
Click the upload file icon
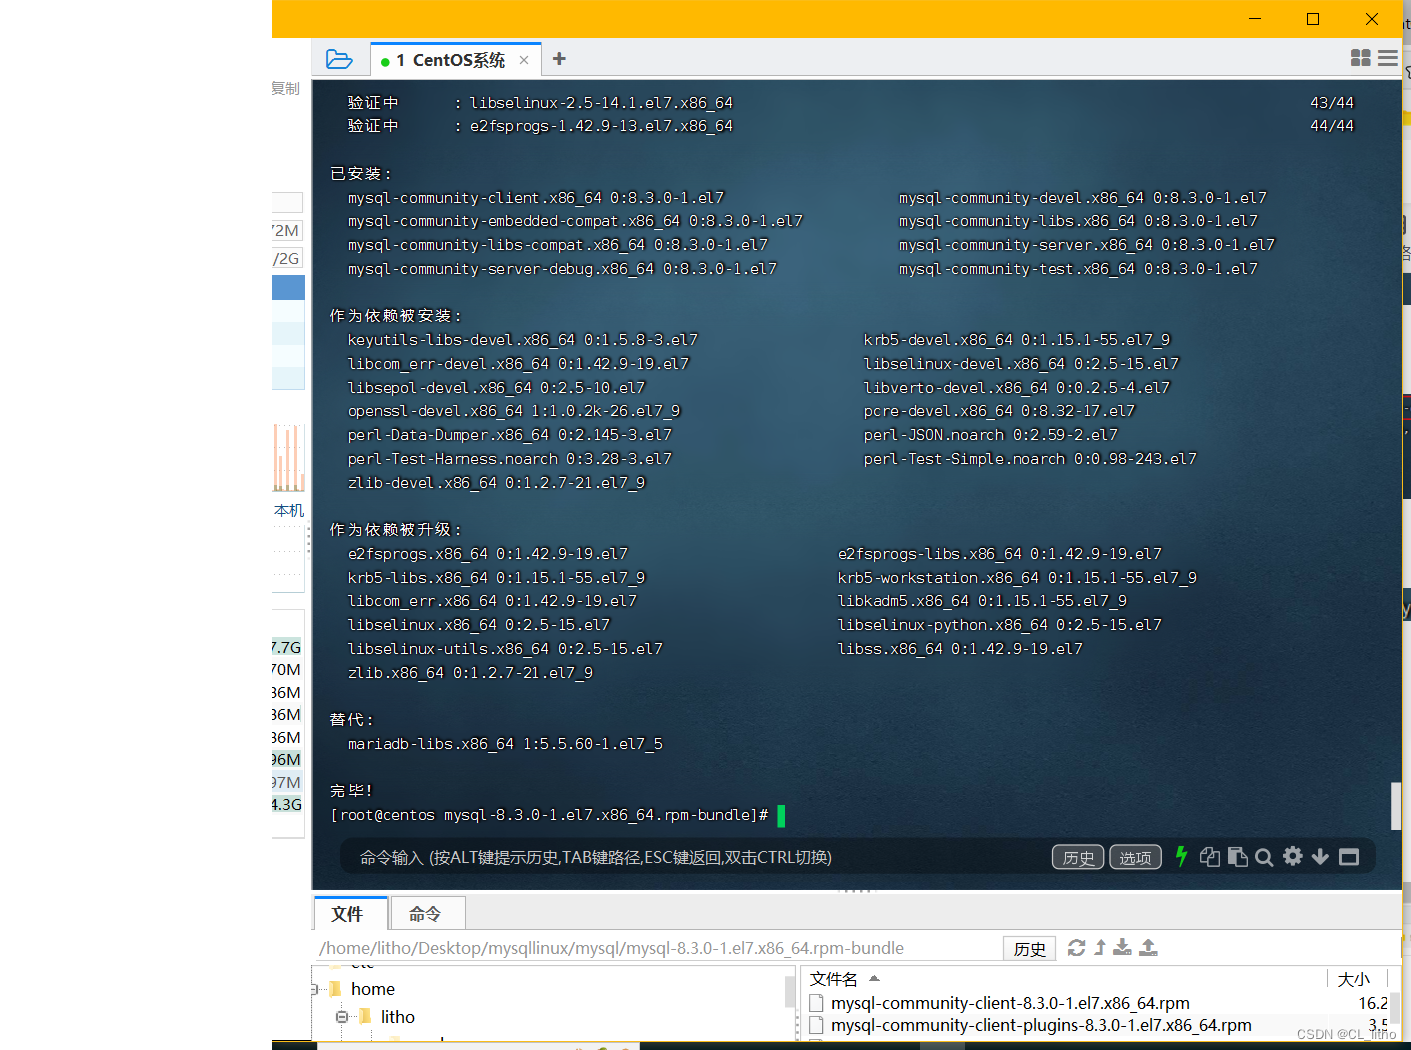coord(1149,947)
